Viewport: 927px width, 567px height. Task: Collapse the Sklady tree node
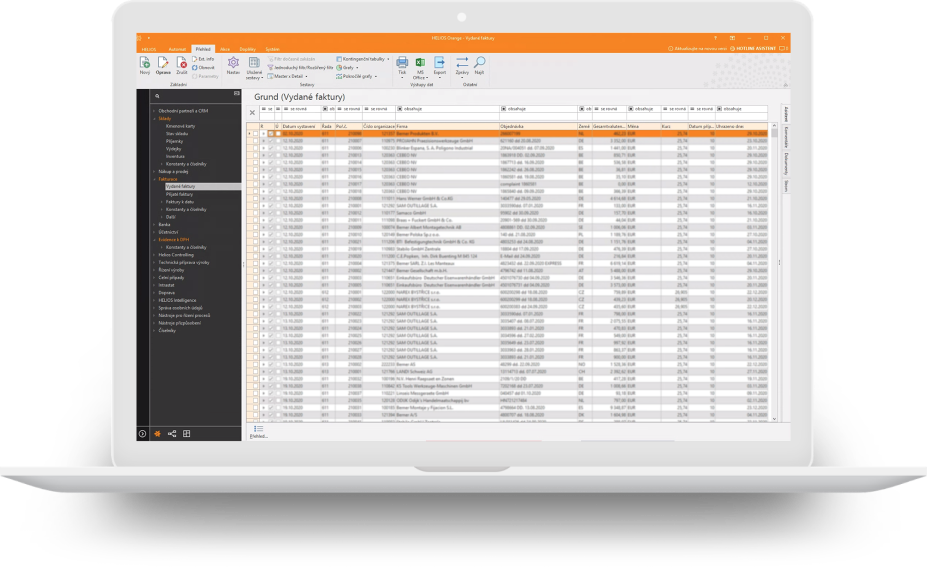tap(154, 118)
